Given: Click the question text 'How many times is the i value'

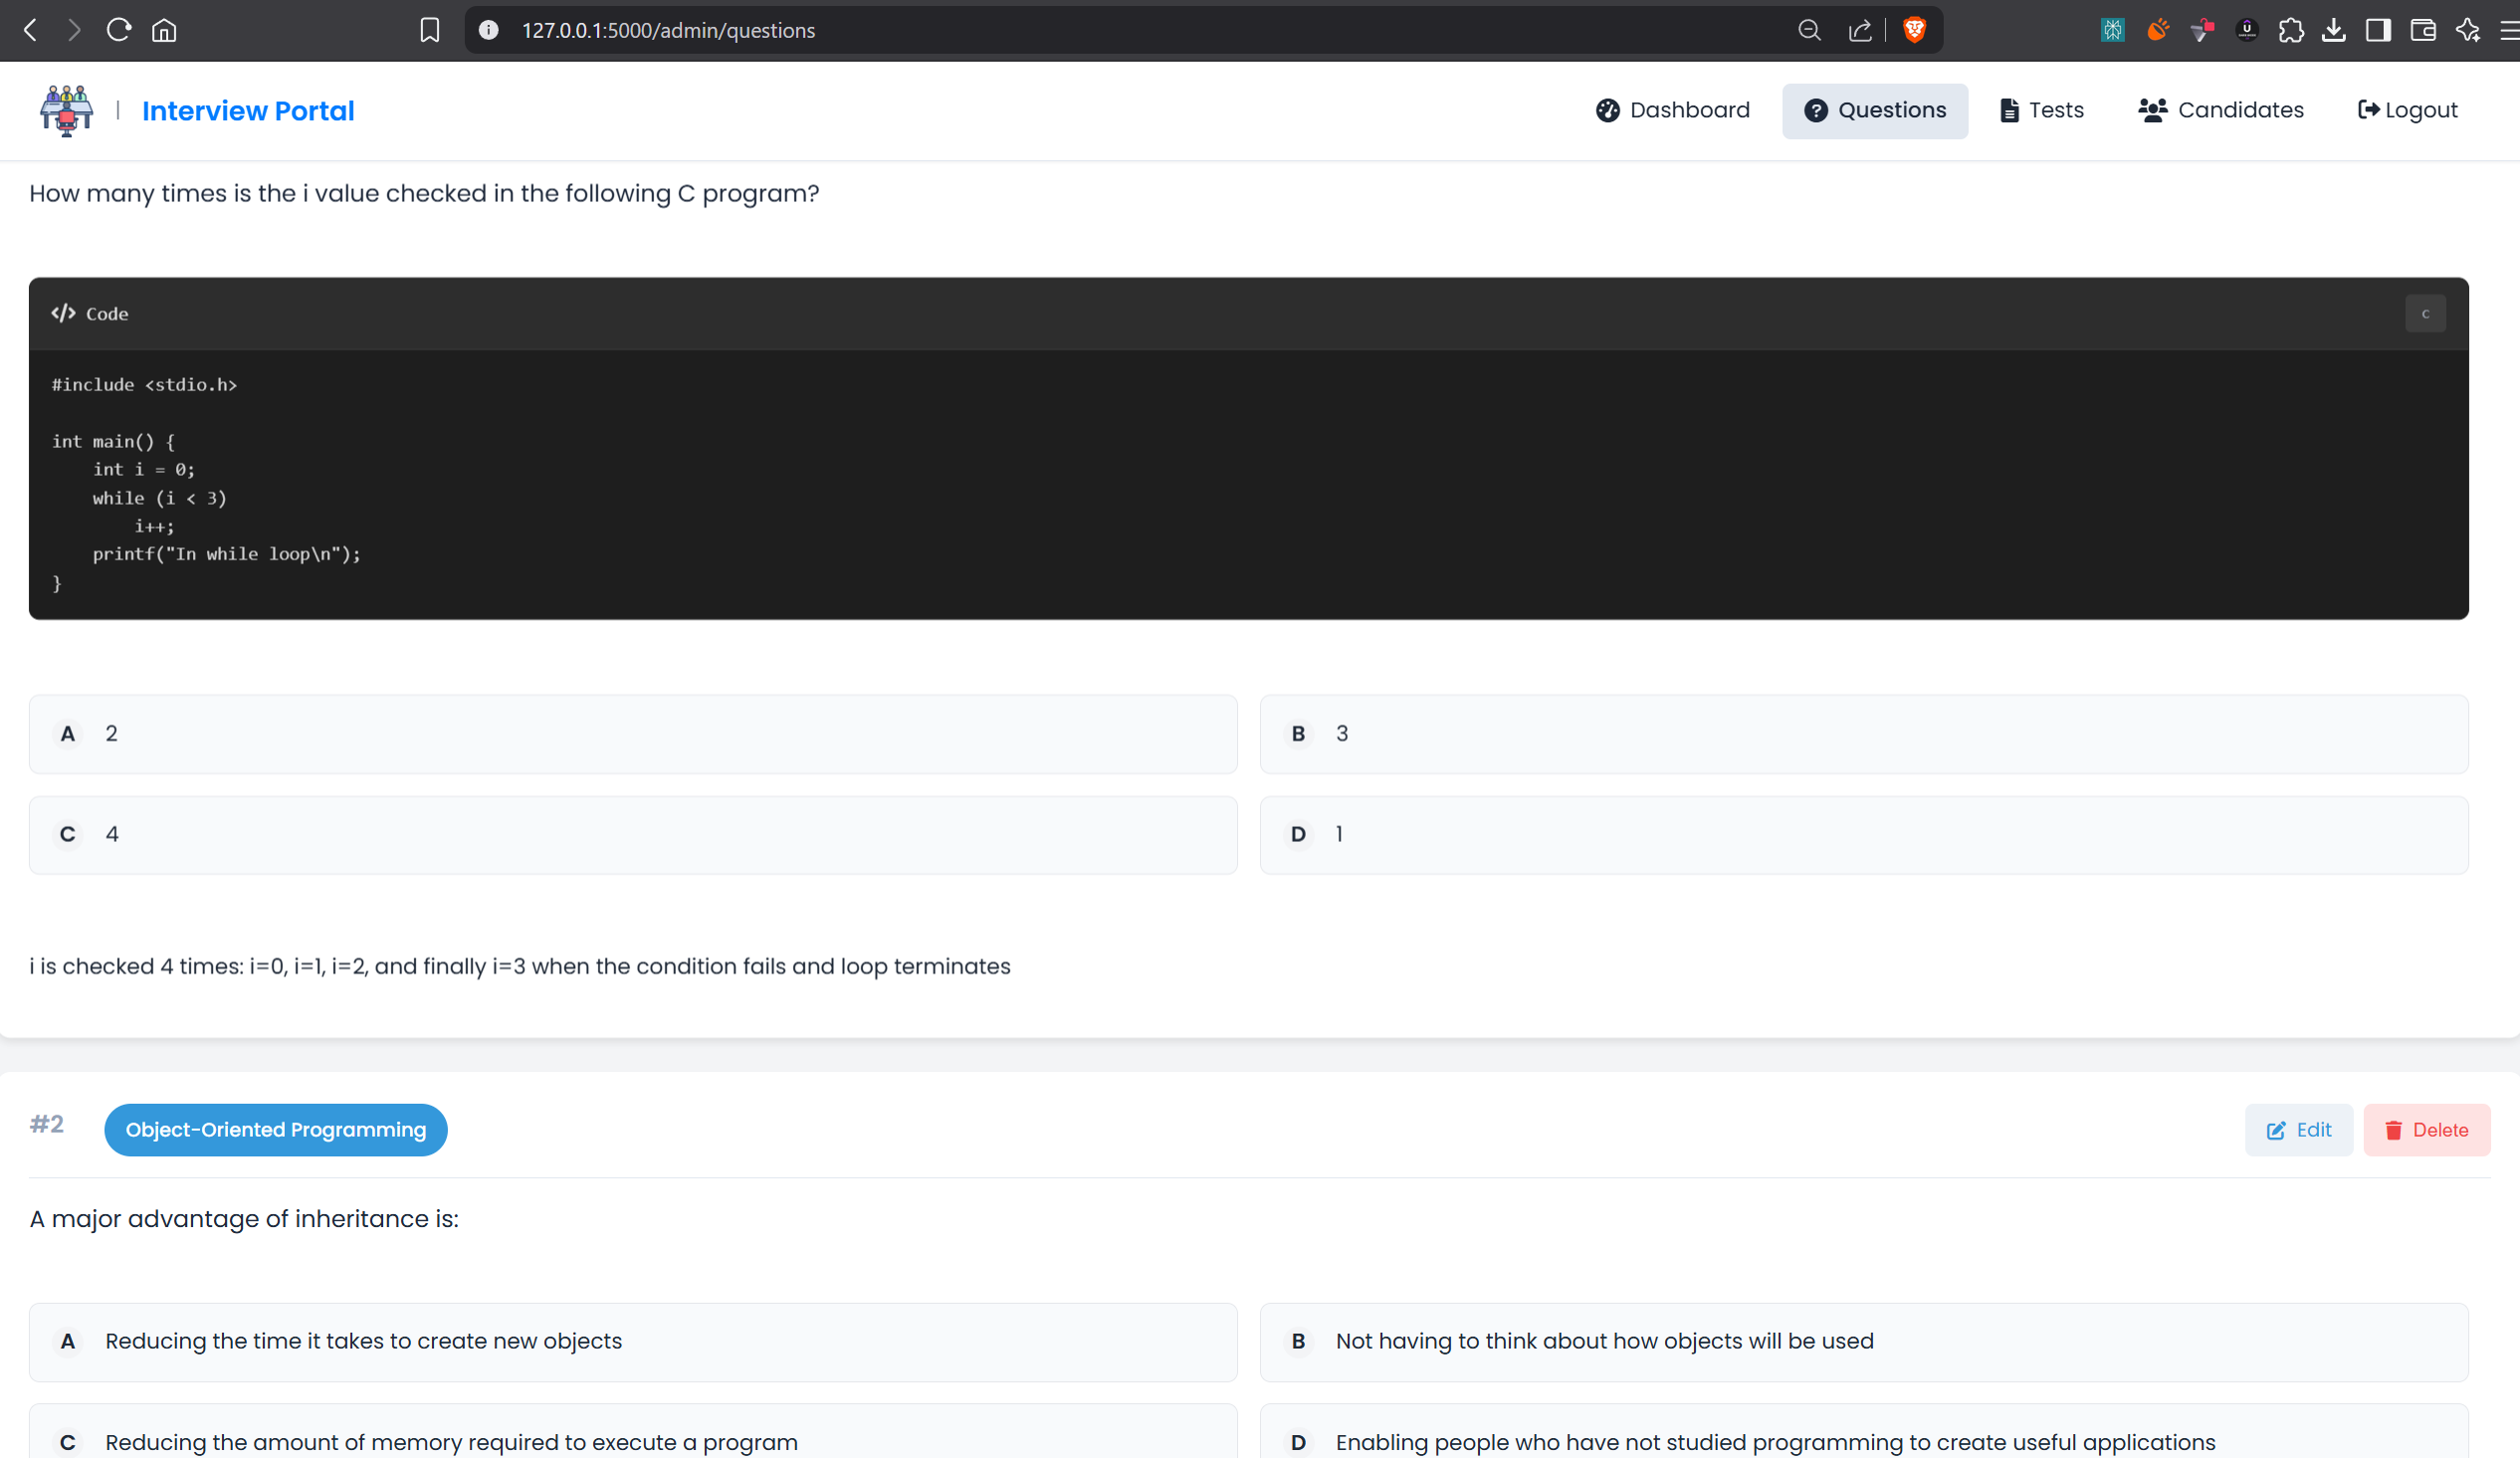Looking at the screenshot, I should 424,193.
